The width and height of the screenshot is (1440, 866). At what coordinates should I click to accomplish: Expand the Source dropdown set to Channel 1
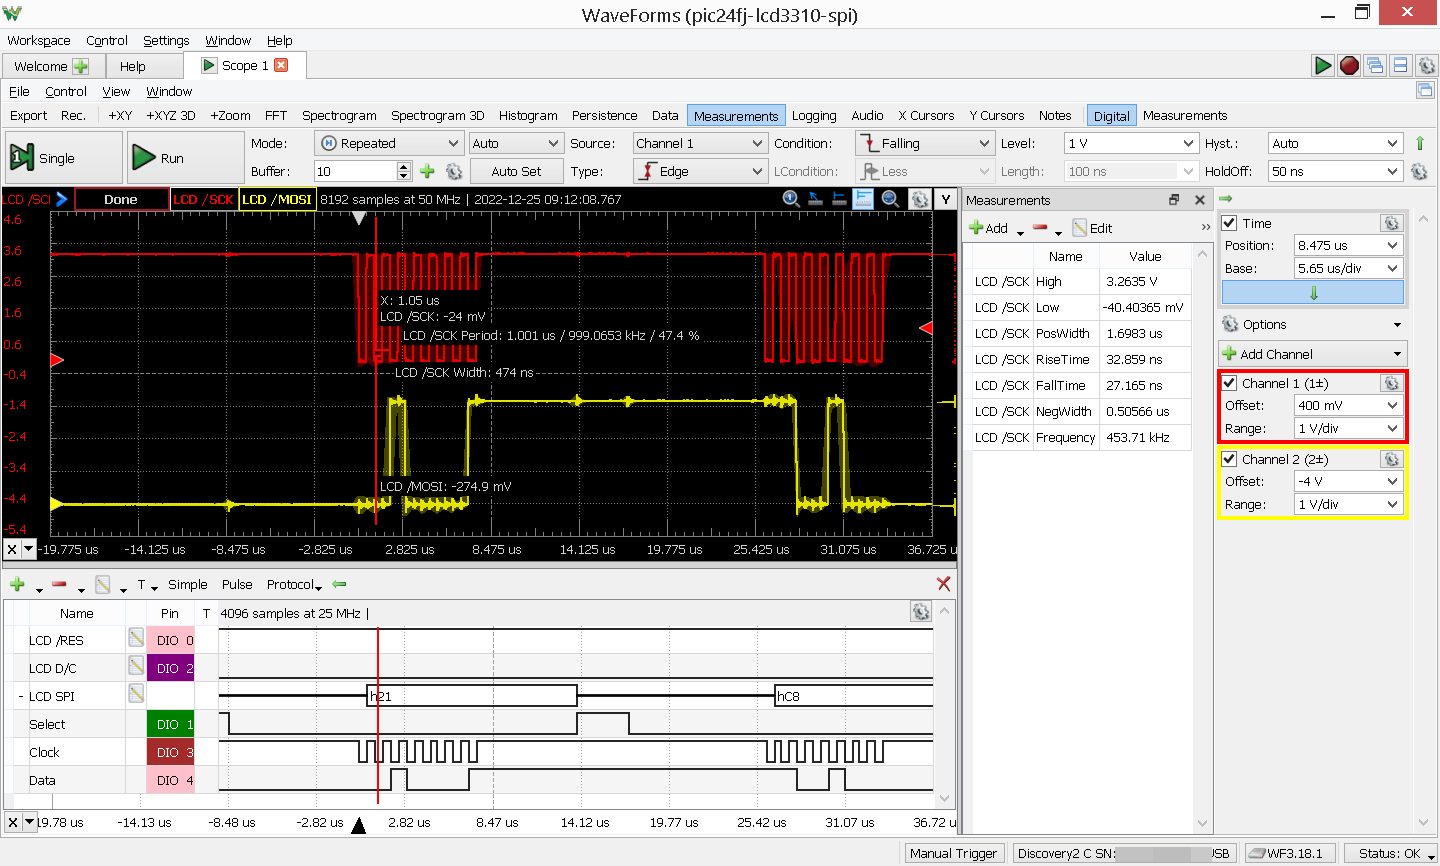(700, 144)
